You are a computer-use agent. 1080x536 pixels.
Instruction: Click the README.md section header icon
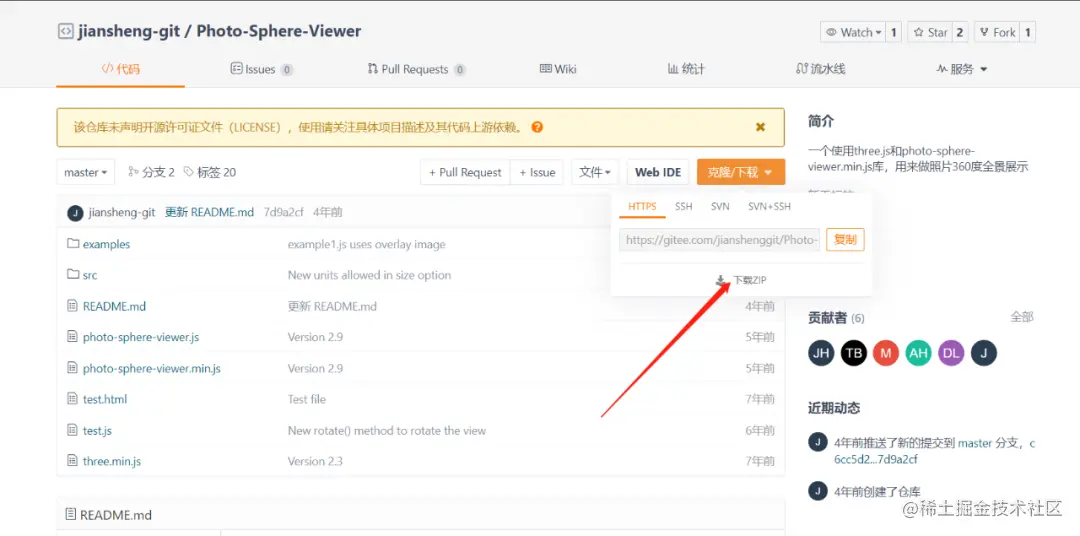(70, 514)
